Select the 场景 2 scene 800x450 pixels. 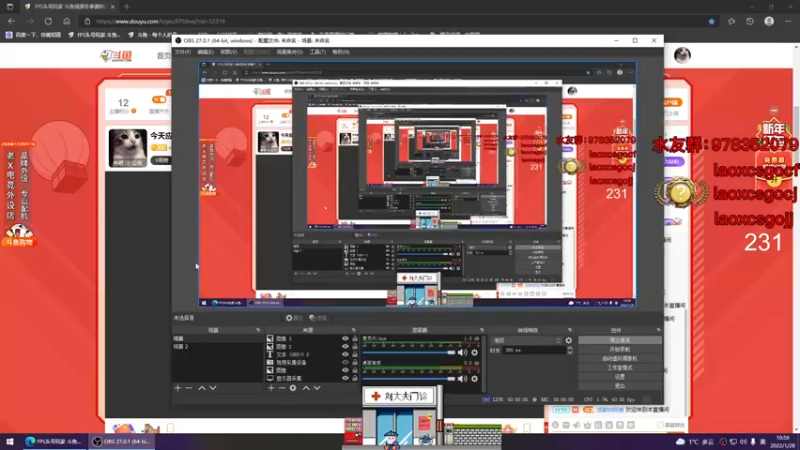pyautogui.click(x=217, y=346)
